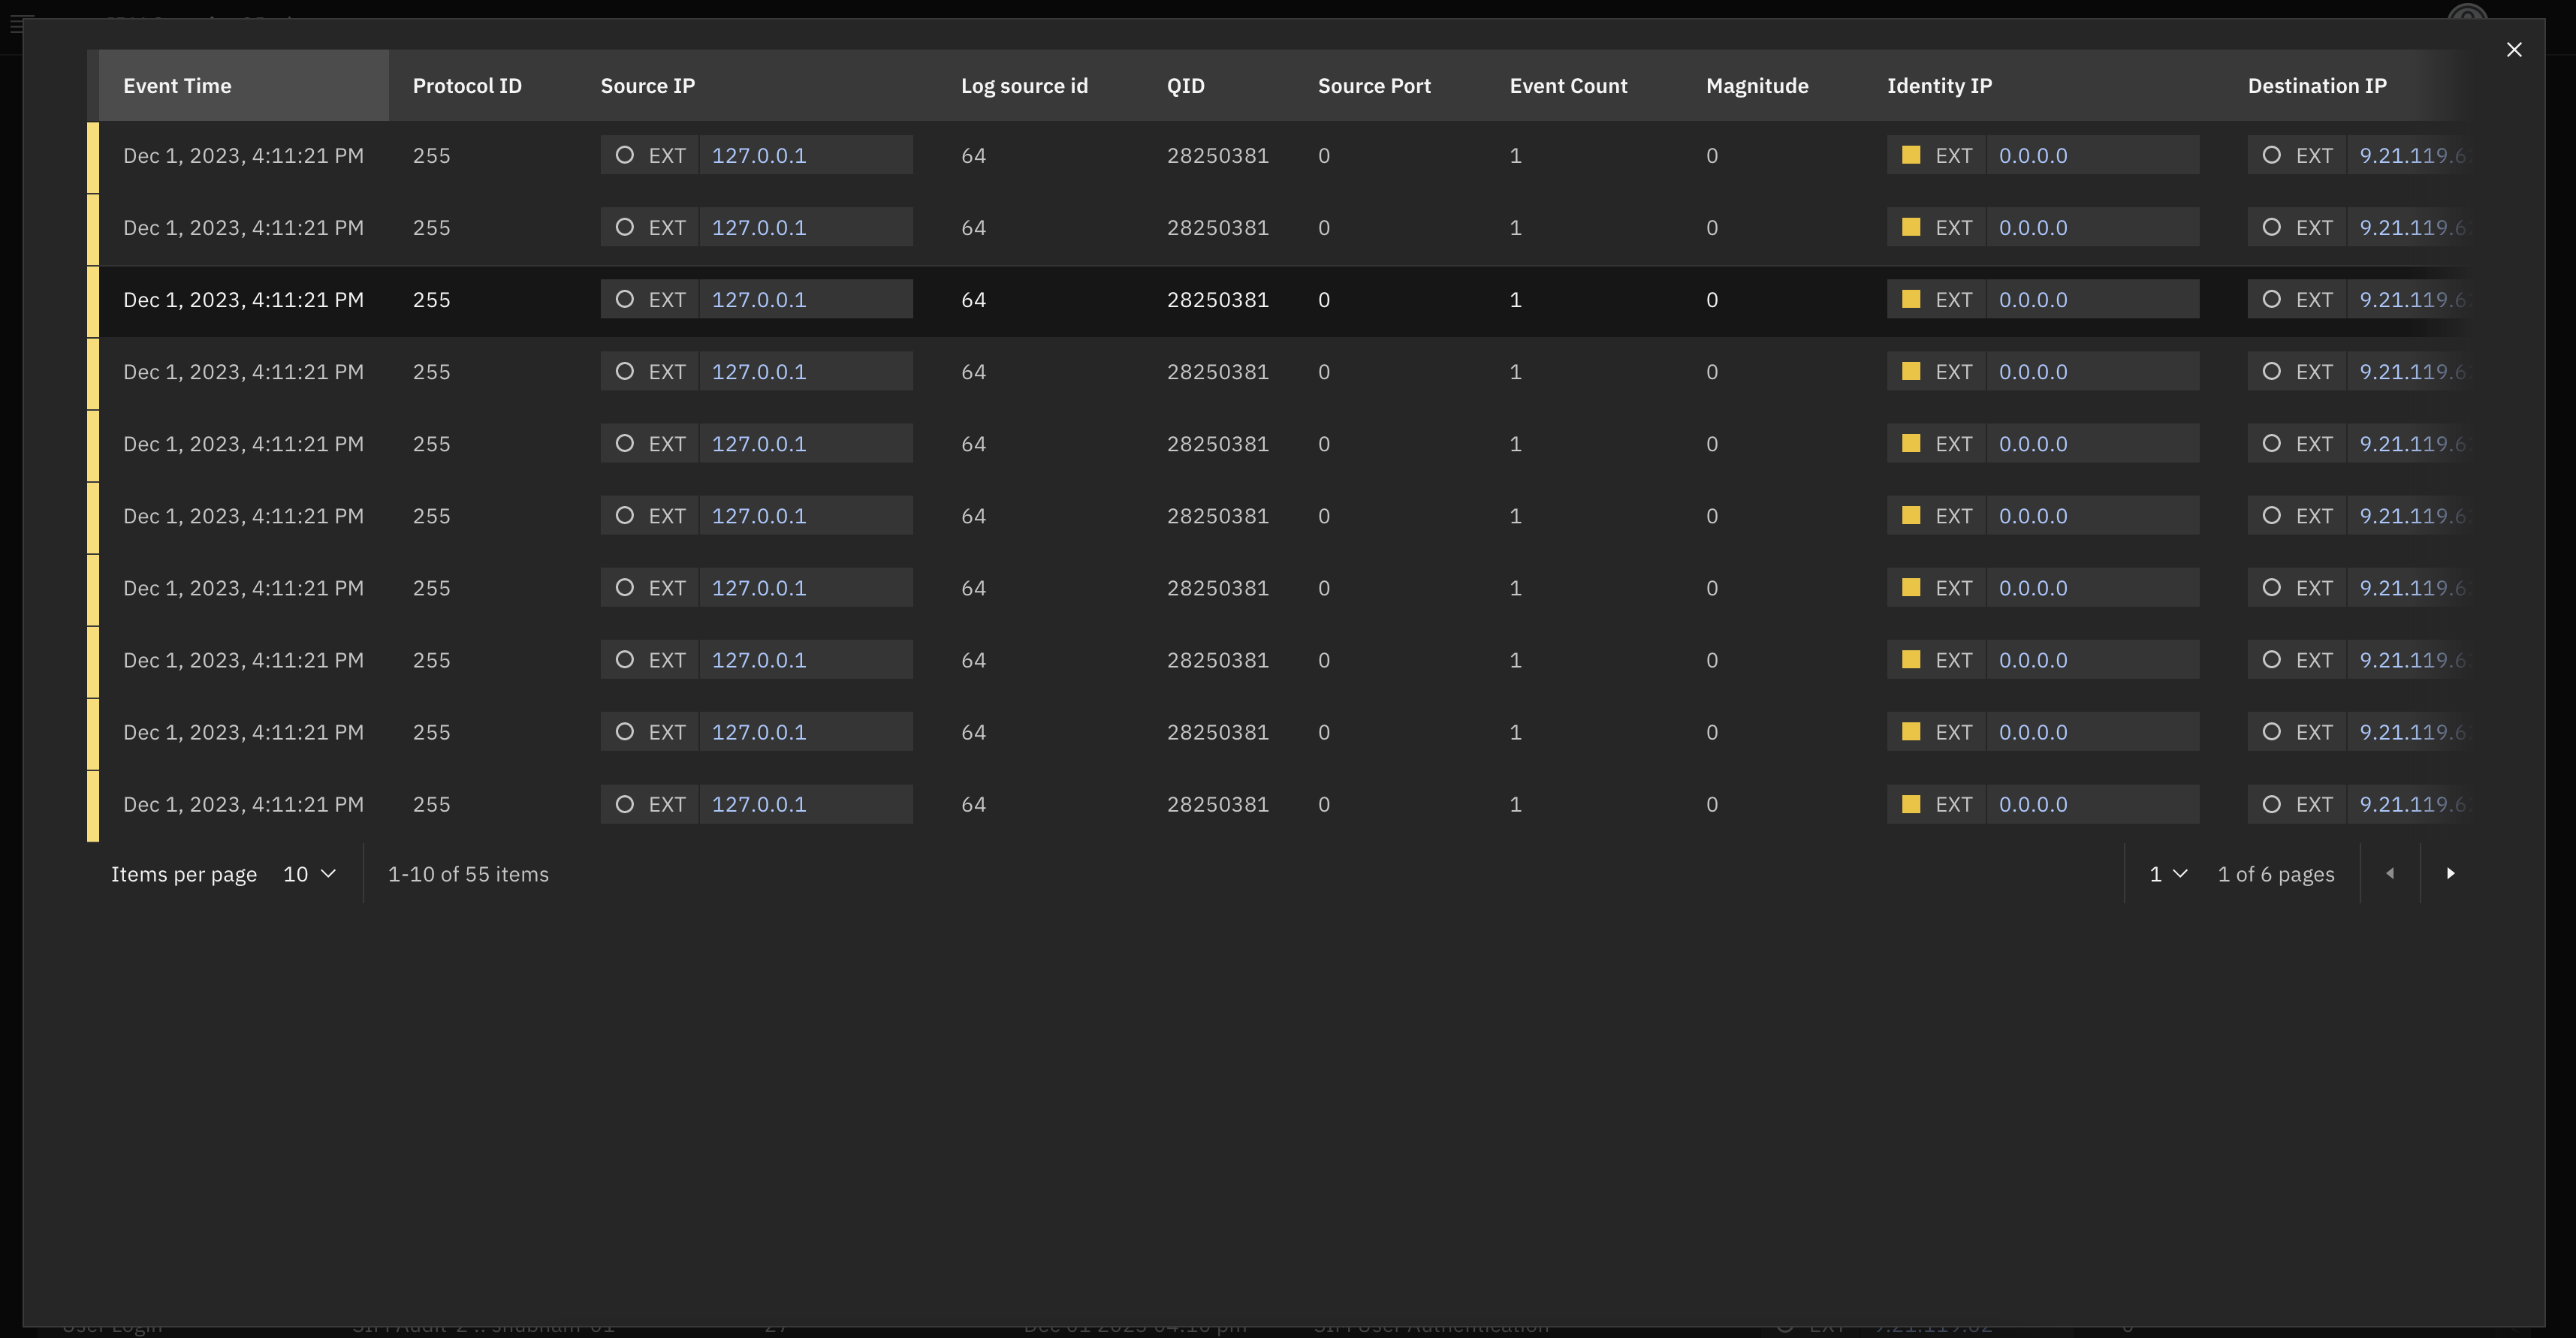
Task: Open the page number selector dropdown
Action: point(2164,873)
